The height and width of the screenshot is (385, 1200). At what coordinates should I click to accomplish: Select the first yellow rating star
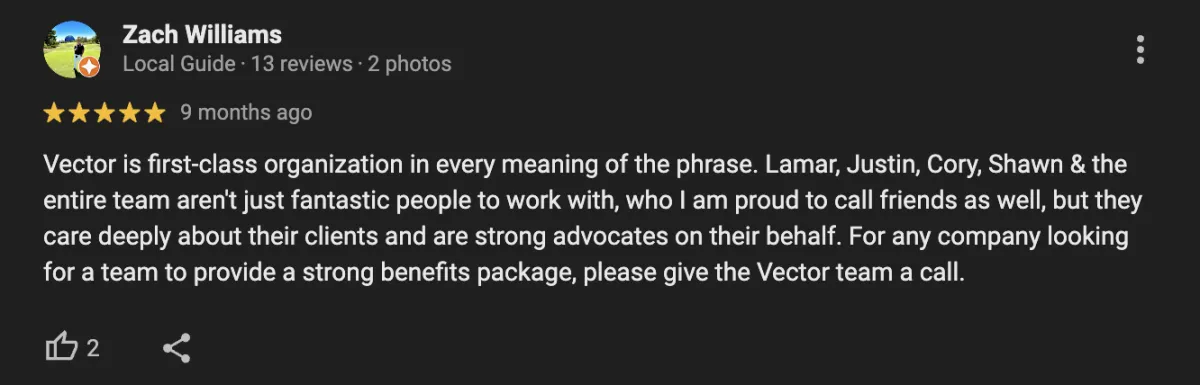[x=54, y=113]
